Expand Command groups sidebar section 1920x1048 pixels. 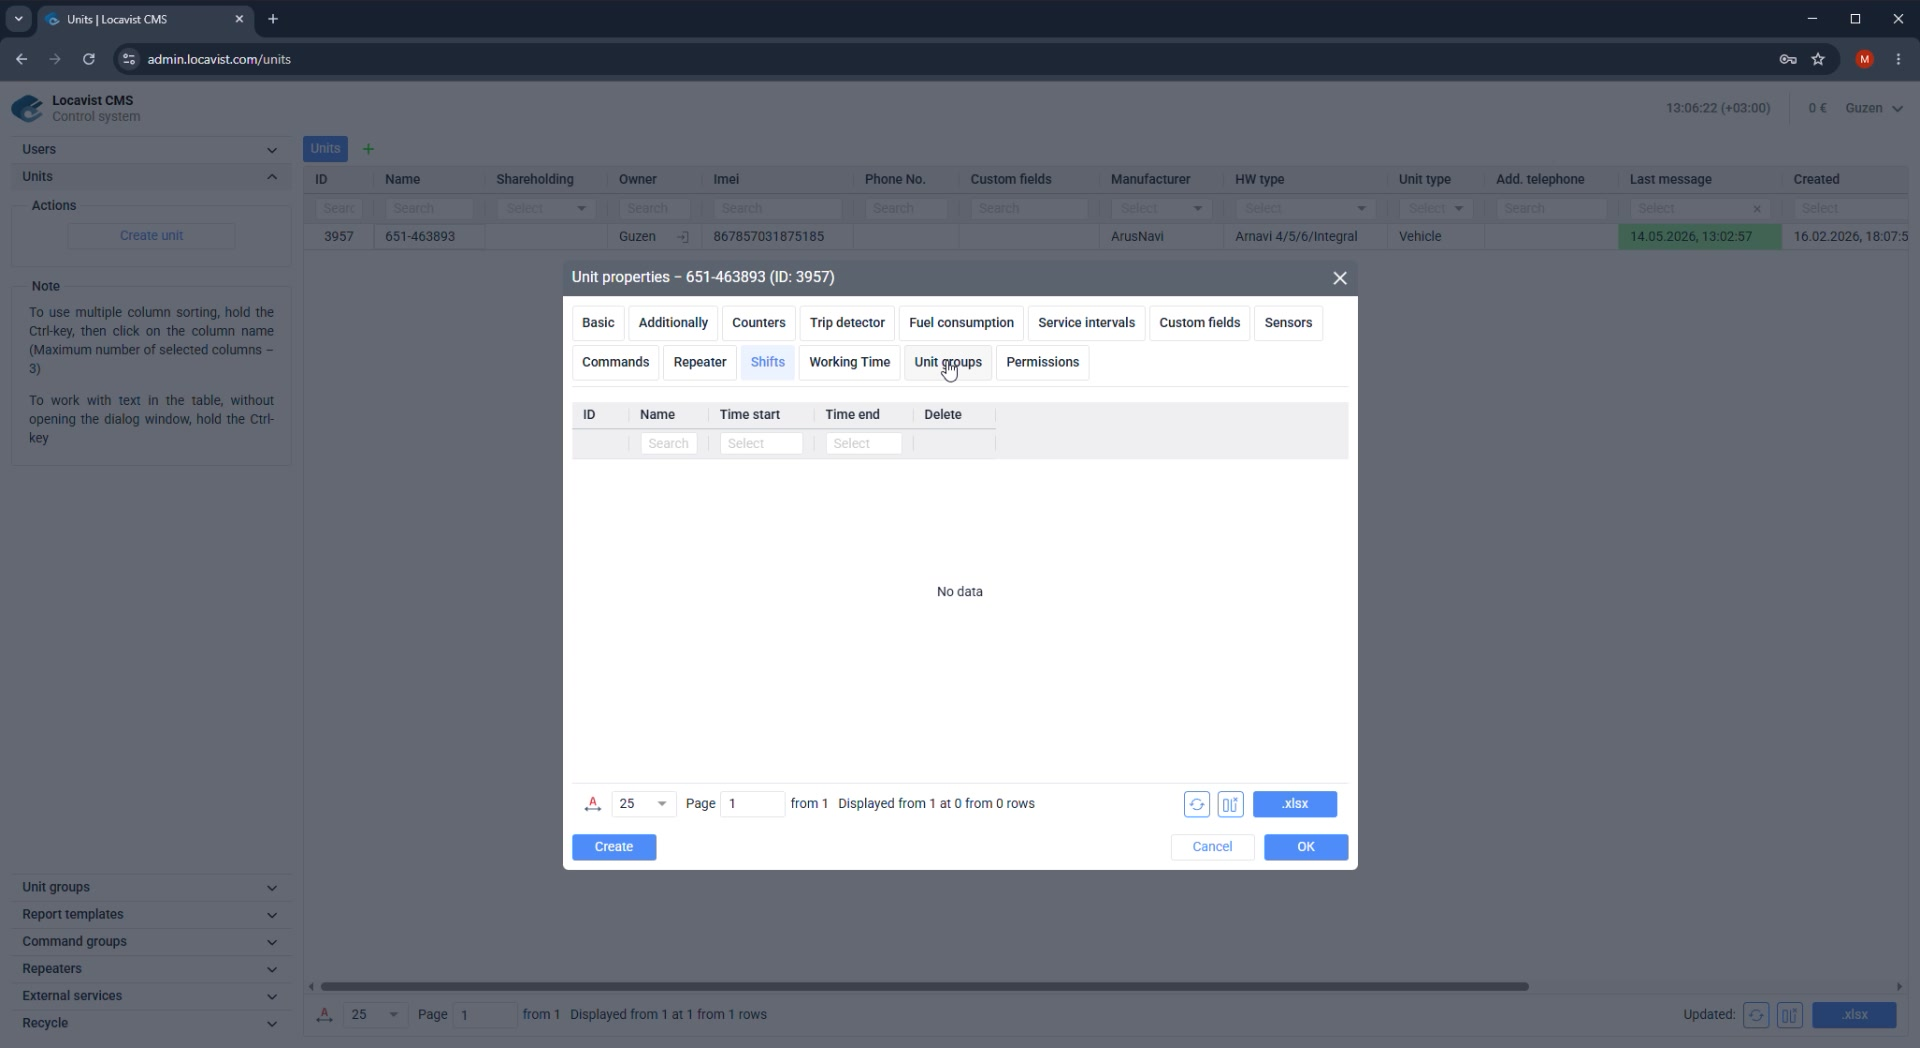[x=150, y=942]
